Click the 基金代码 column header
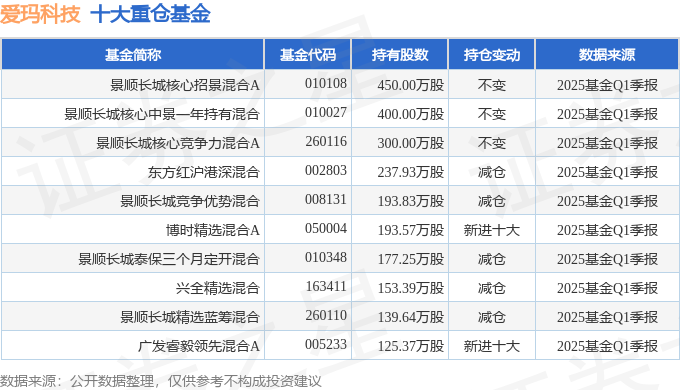Image resolution: width=680 pixels, height=390 pixels. coord(307,55)
